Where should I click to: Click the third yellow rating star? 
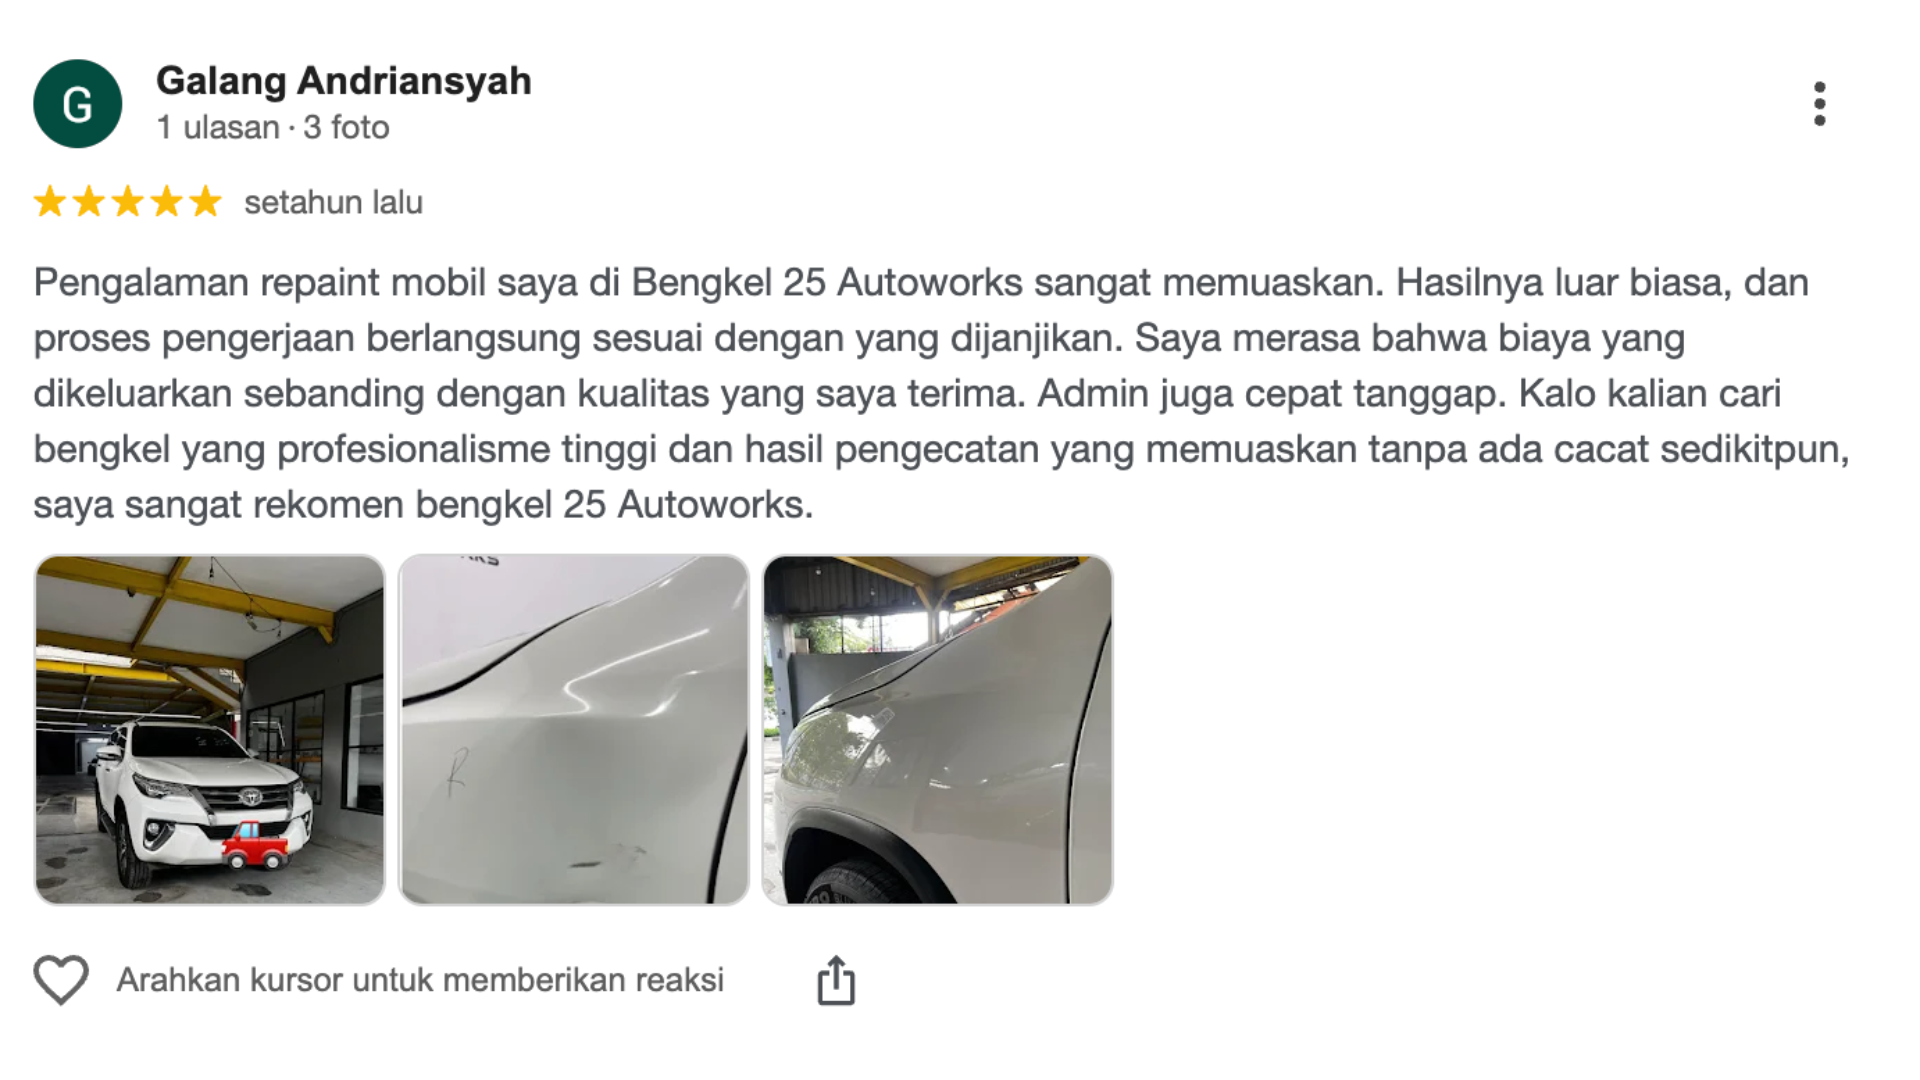tap(128, 202)
